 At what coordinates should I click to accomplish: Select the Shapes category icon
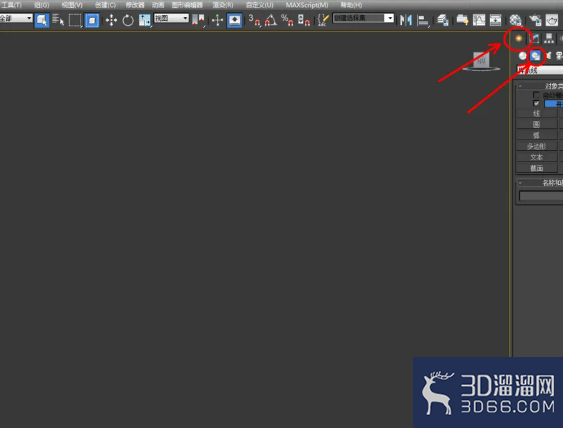[535, 56]
